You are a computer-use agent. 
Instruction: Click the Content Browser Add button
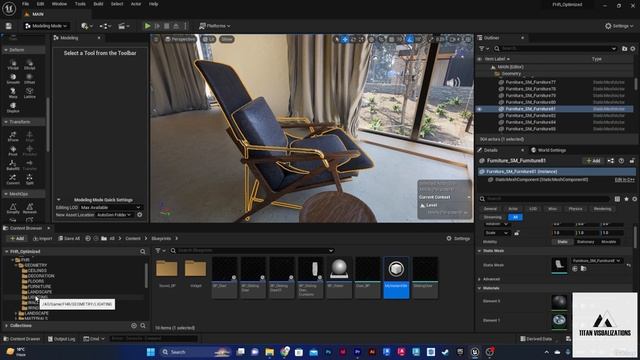click(x=17, y=238)
